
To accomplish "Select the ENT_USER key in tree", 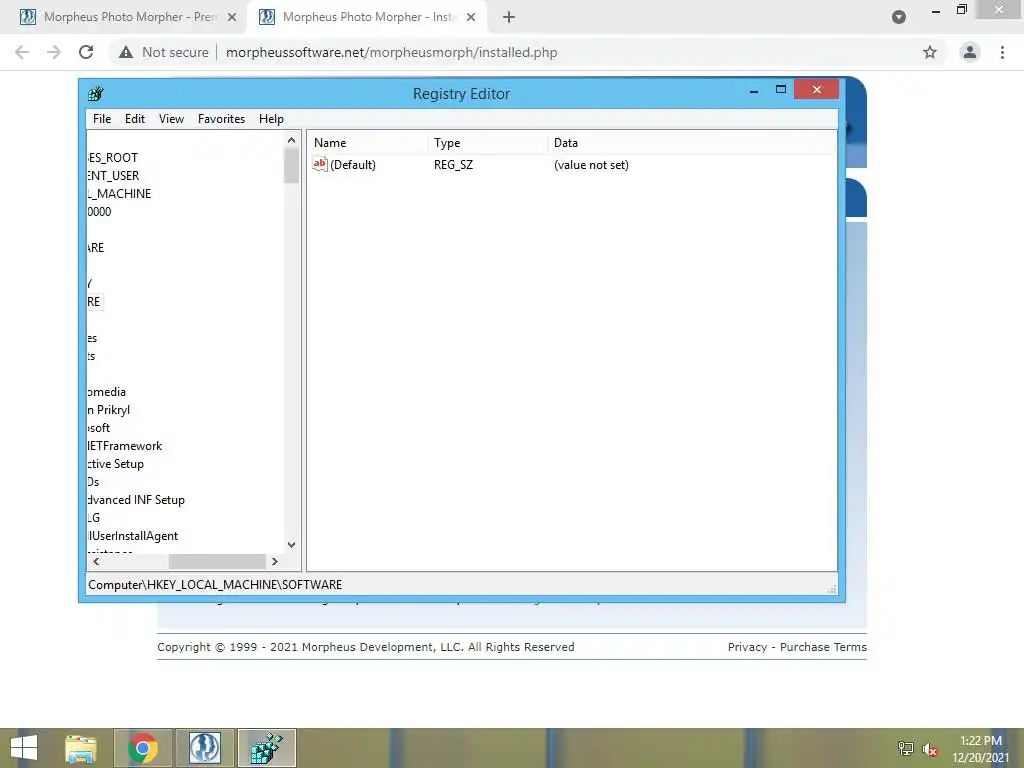I will 114,176.
